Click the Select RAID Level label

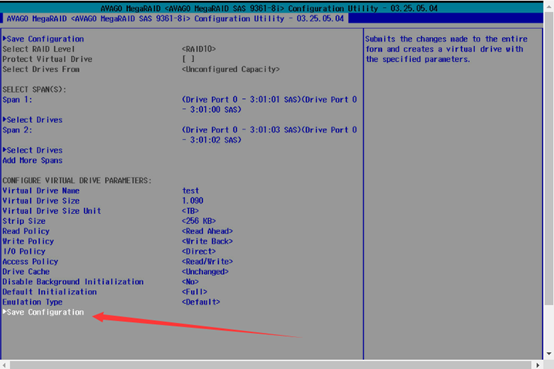[x=39, y=49]
